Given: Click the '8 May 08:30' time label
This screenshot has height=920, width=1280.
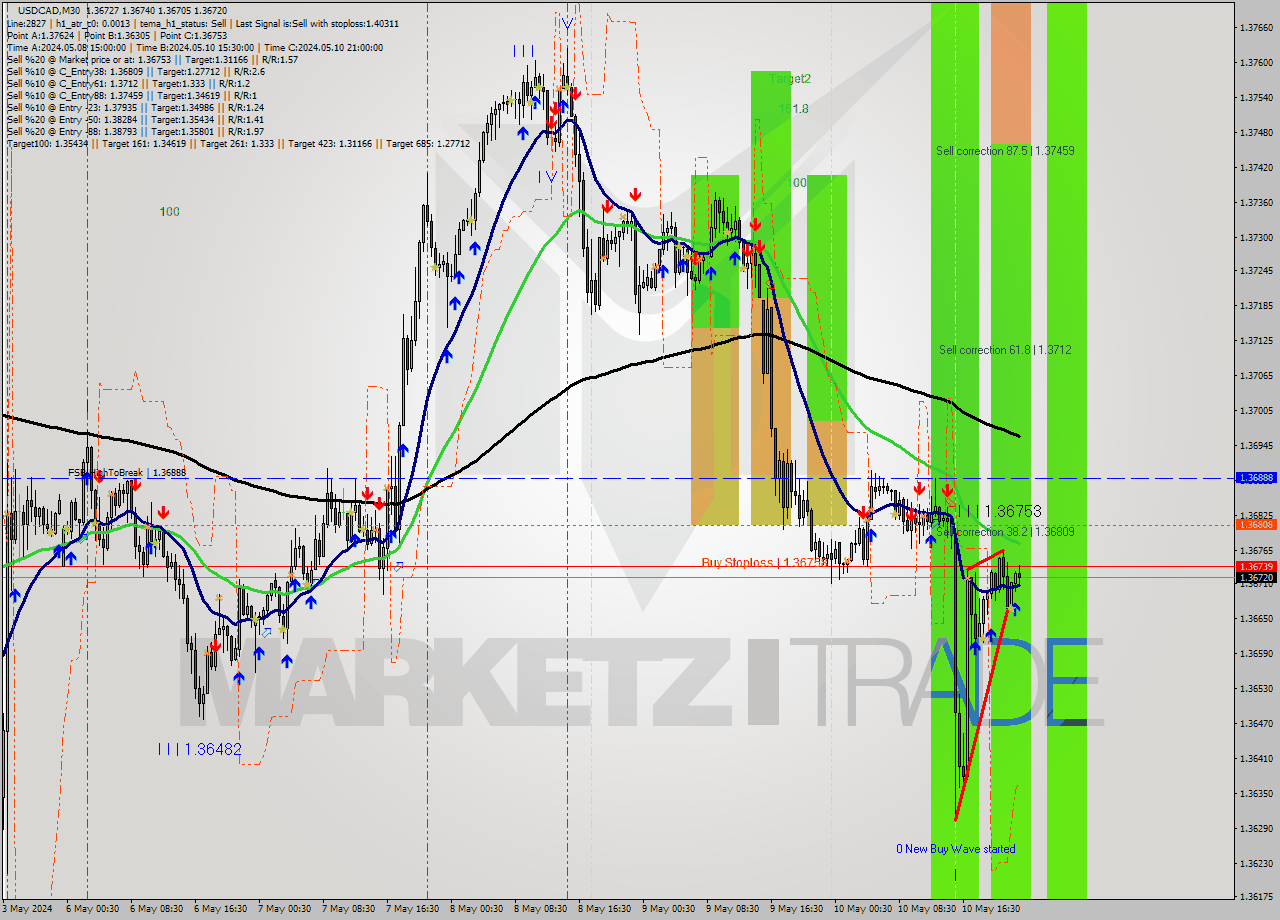Looking at the screenshot, I should point(540,909).
